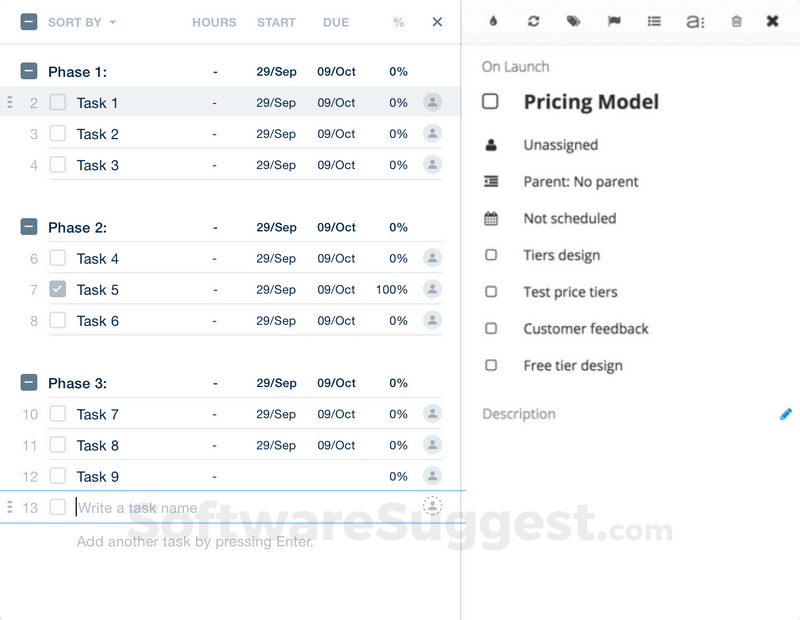Collapse the Phase 1 group
Image resolution: width=800 pixels, height=620 pixels.
(29, 71)
